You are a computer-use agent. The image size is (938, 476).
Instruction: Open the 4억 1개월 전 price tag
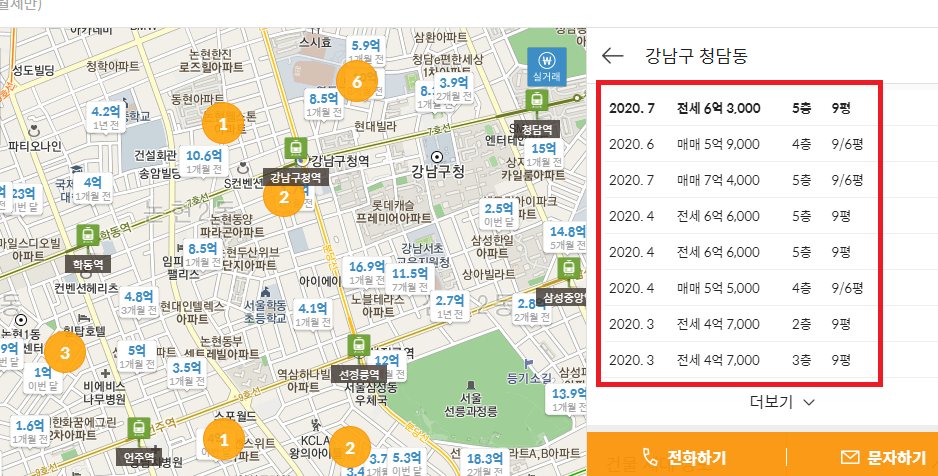coord(92,188)
